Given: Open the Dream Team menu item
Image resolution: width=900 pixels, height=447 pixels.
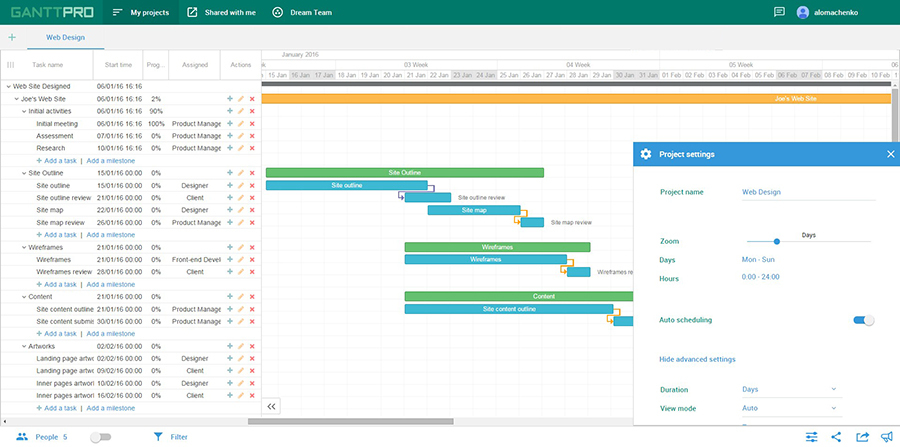Looking at the screenshot, I should [x=302, y=12].
